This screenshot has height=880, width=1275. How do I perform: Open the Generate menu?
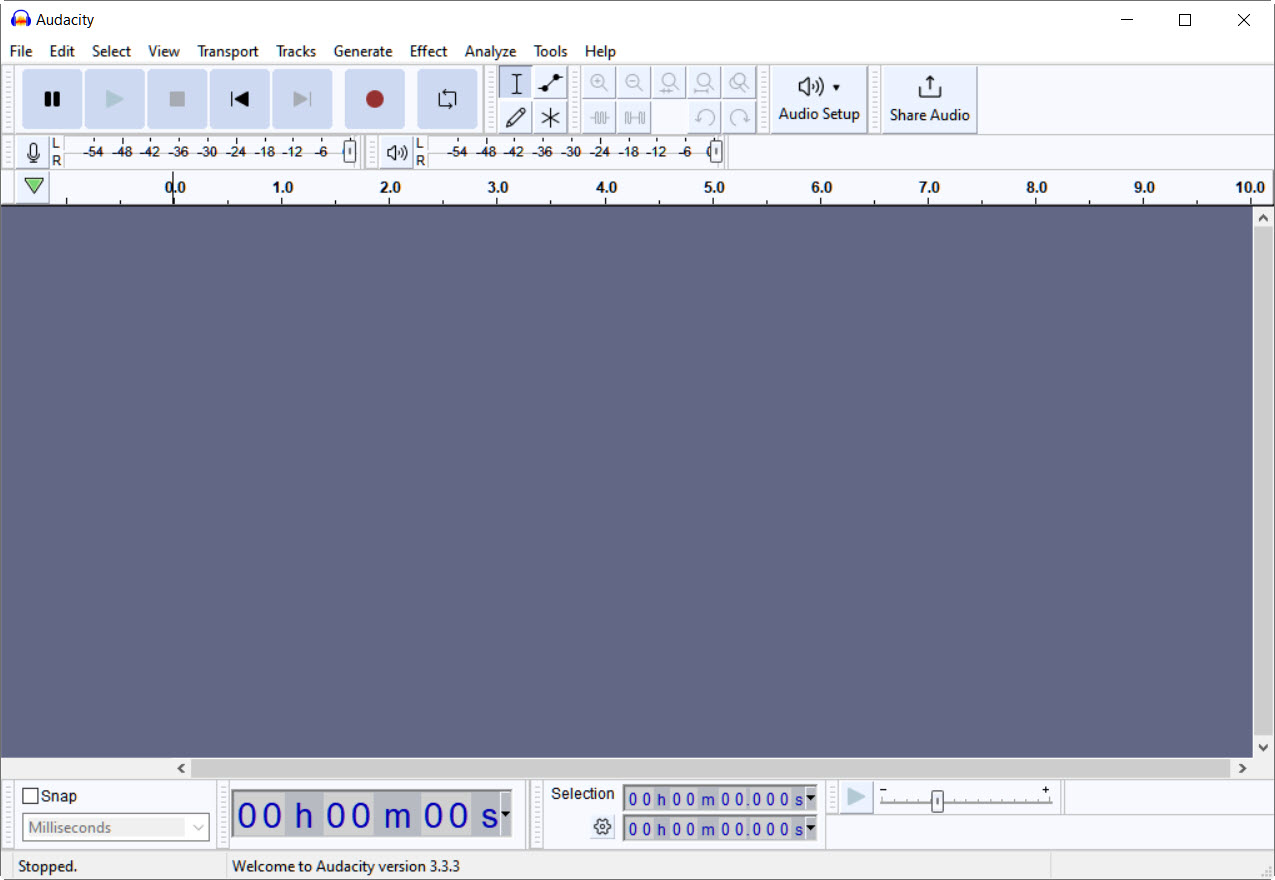click(363, 51)
